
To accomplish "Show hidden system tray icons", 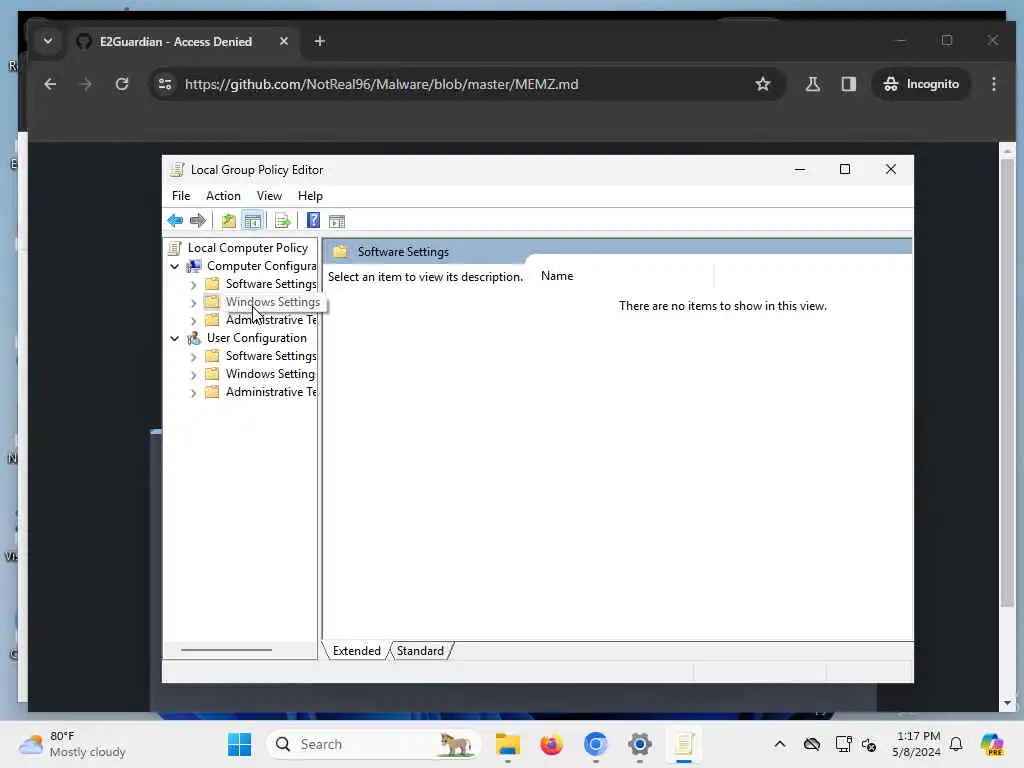I will (x=780, y=744).
